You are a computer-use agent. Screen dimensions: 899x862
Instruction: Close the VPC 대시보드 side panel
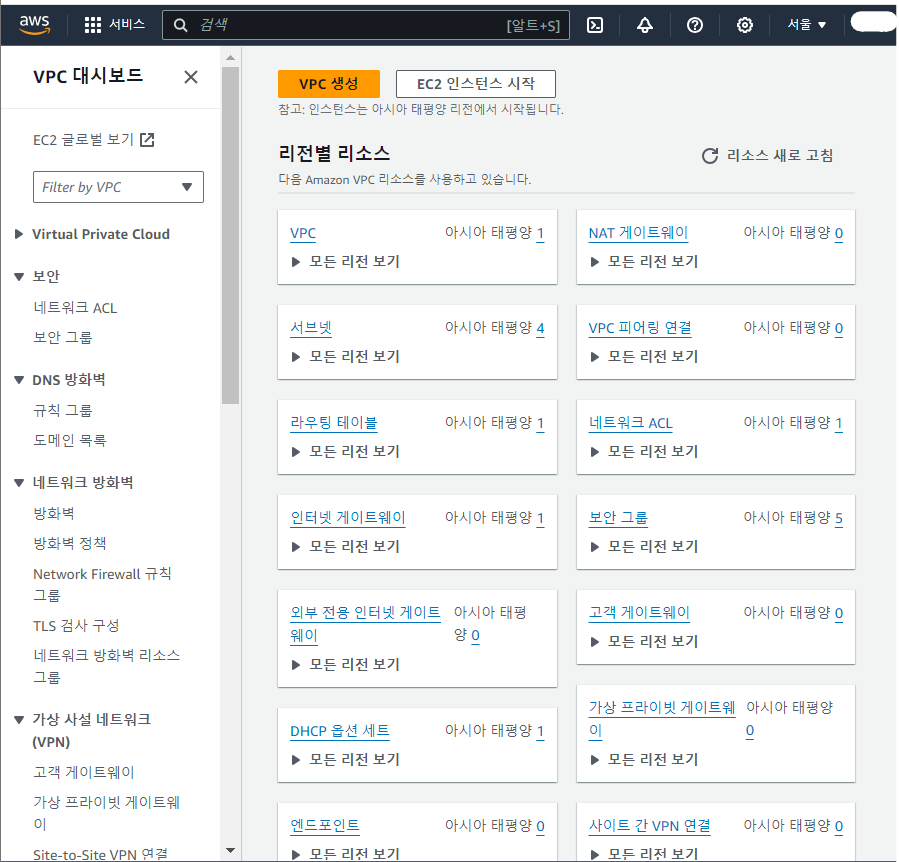coord(191,77)
